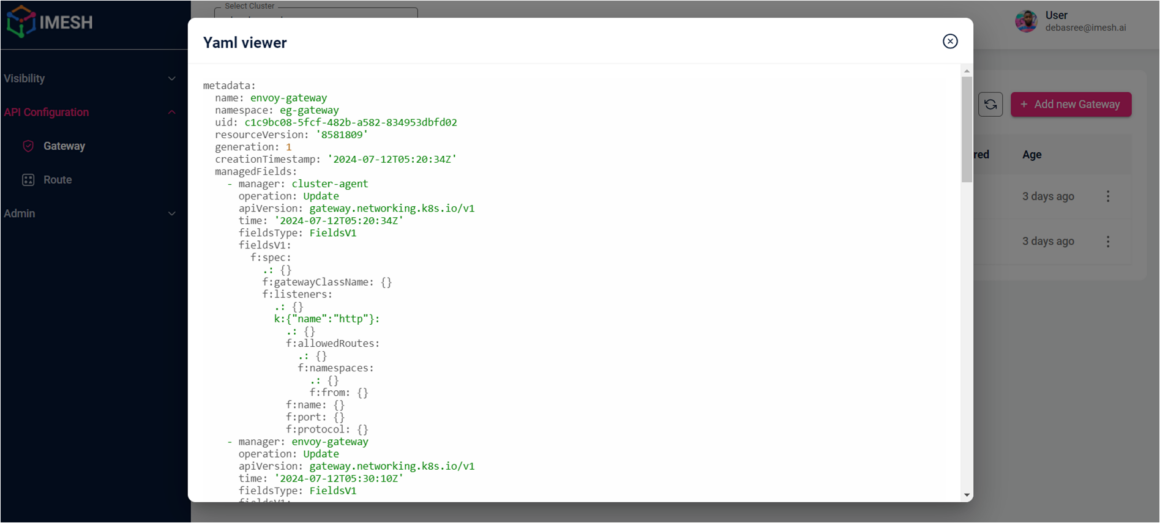This screenshot has height=523, width=1160.
Task: Close the Yaml viewer dialog
Action: (x=950, y=41)
